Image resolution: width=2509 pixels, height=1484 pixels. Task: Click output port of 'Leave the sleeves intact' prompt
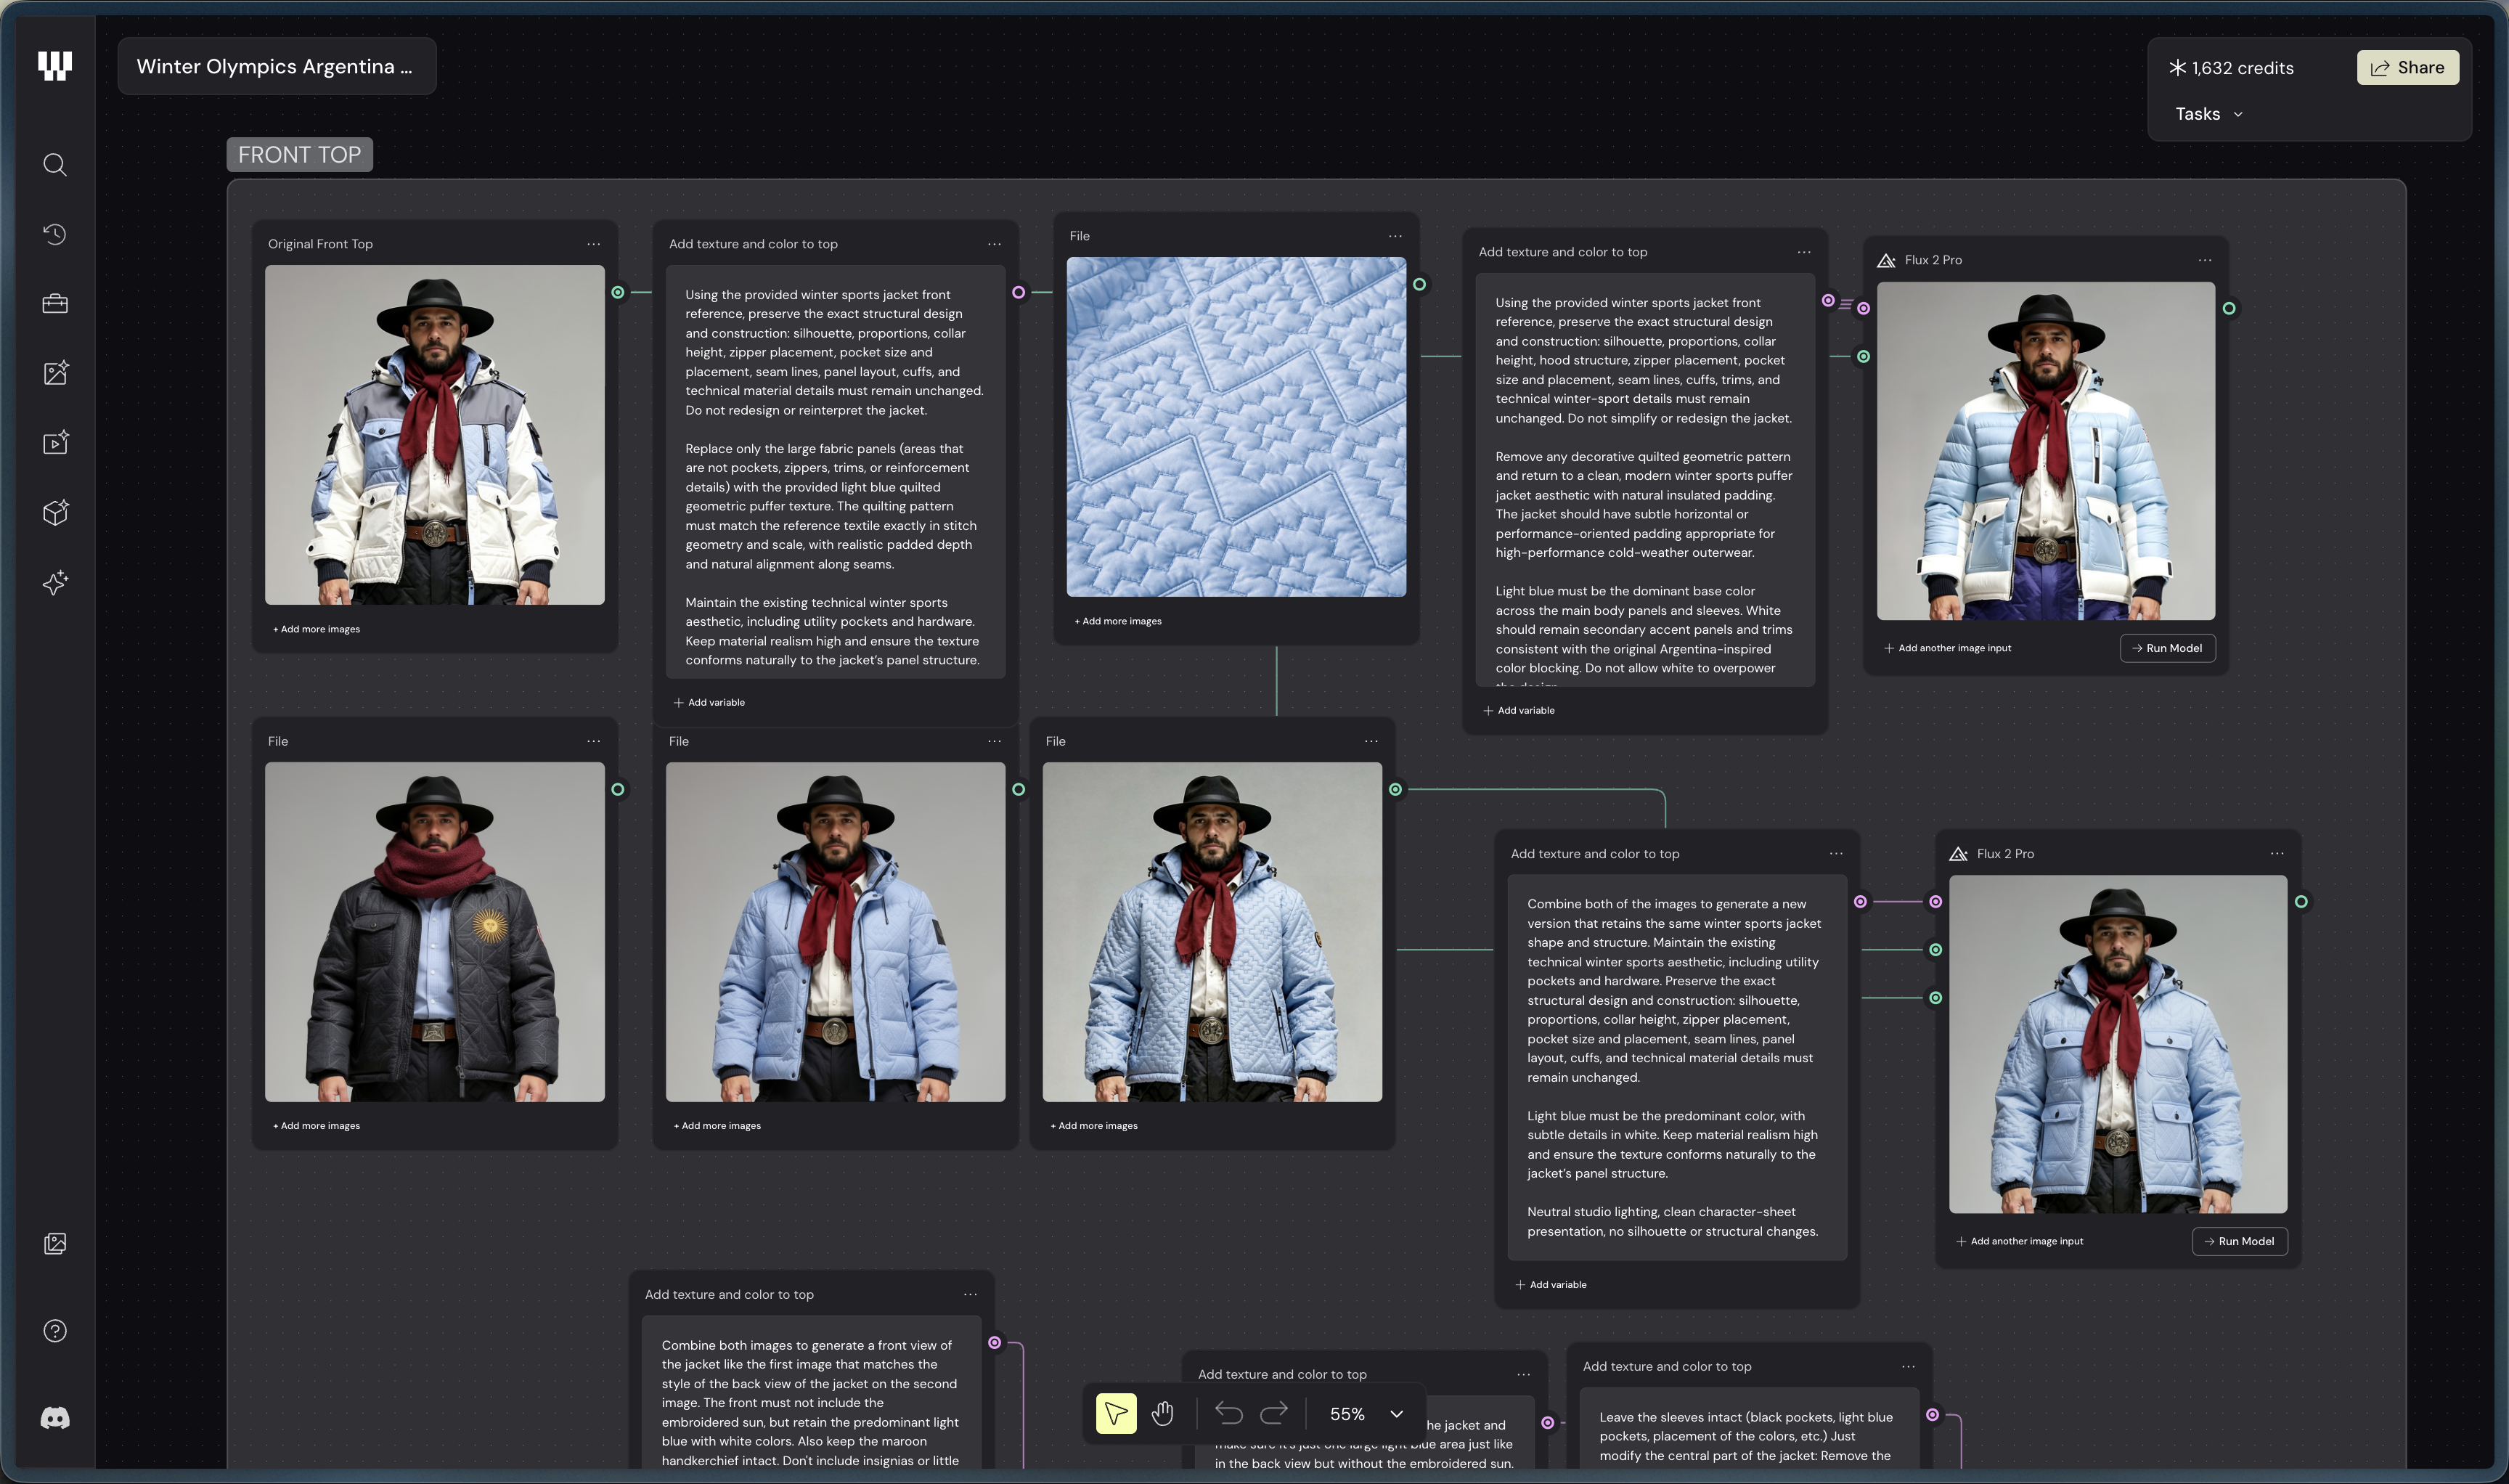[1932, 1414]
